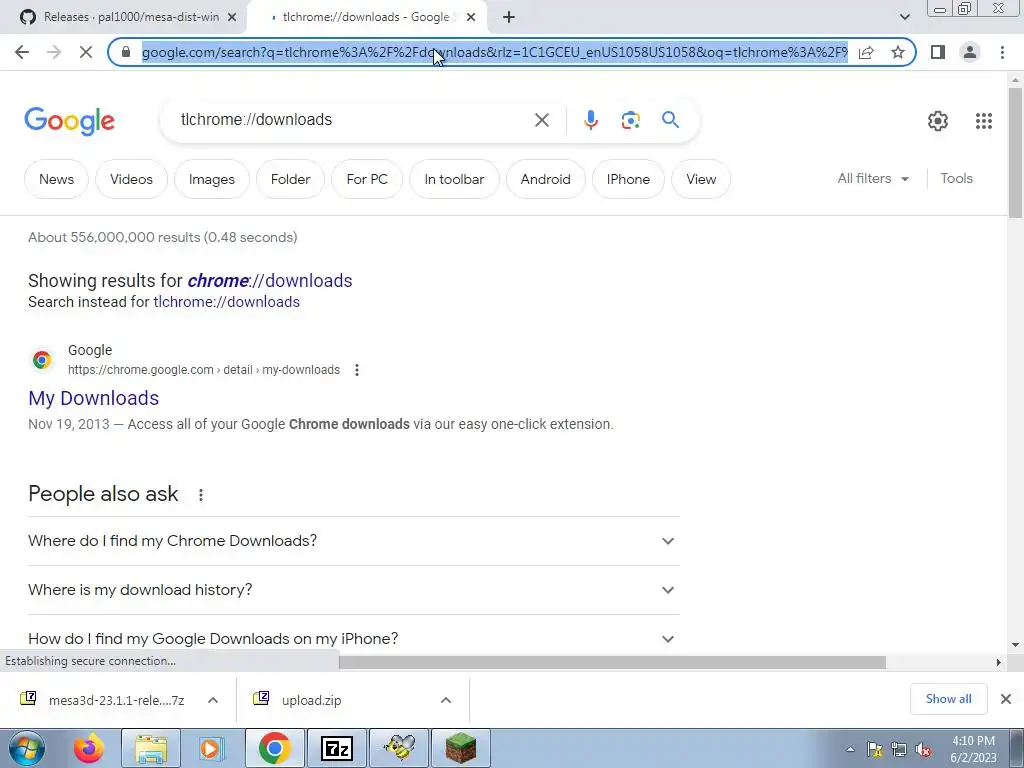Click the magnifier search button
Image resolution: width=1024 pixels, height=768 pixels.
670,120
